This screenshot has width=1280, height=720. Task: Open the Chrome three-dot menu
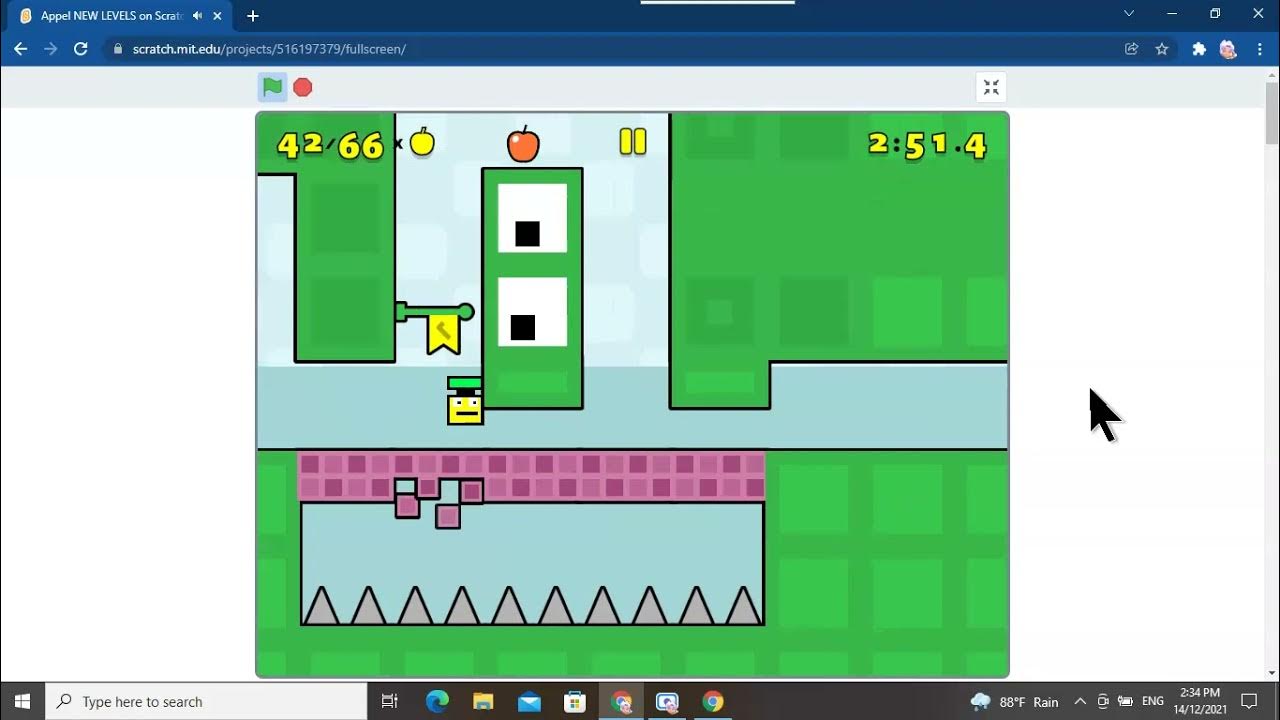point(1259,49)
